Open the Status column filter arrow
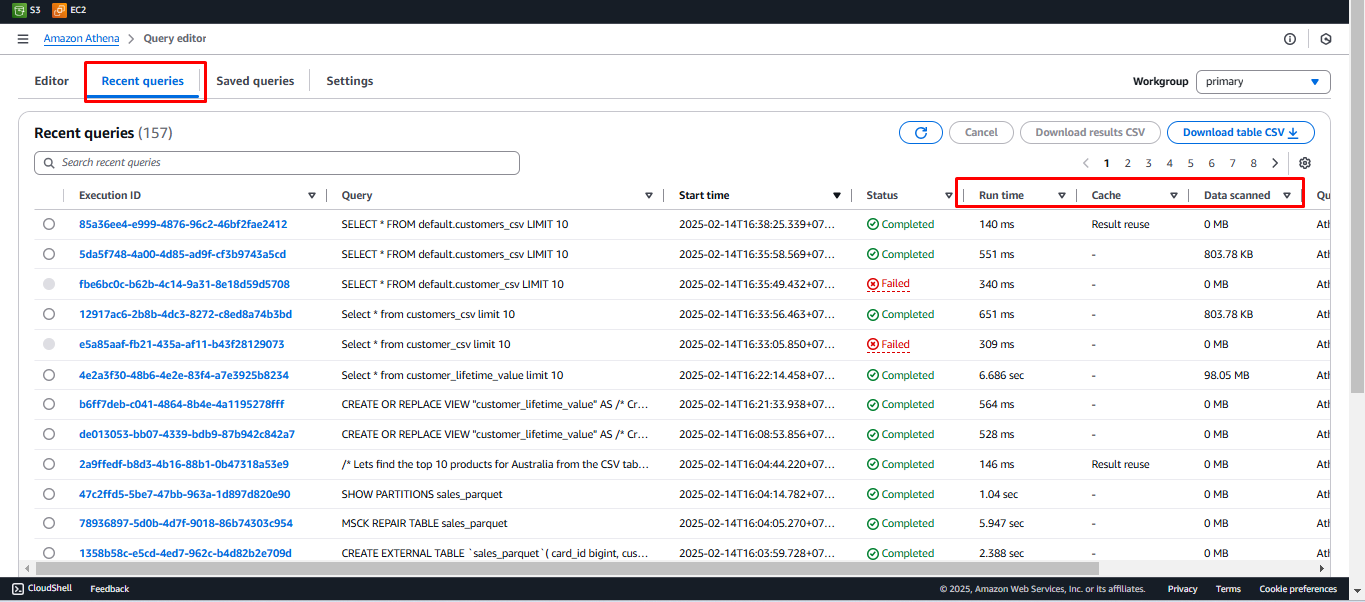Screen dimensions: 1365x602 [948, 196]
